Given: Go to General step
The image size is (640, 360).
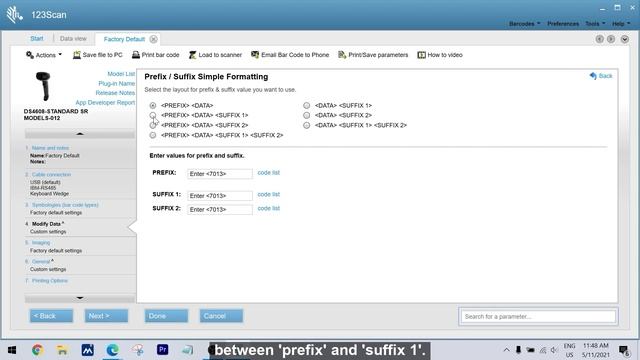Looking at the screenshot, I should [41, 261].
